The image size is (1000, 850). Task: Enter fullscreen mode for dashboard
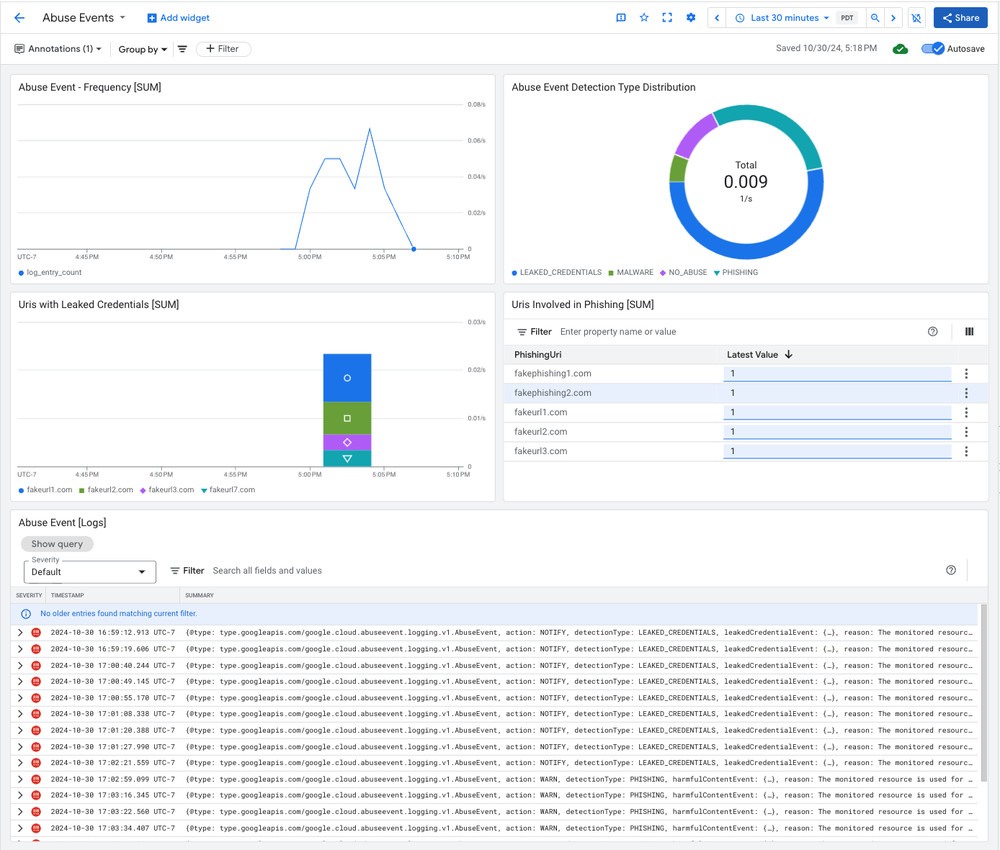(667, 18)
